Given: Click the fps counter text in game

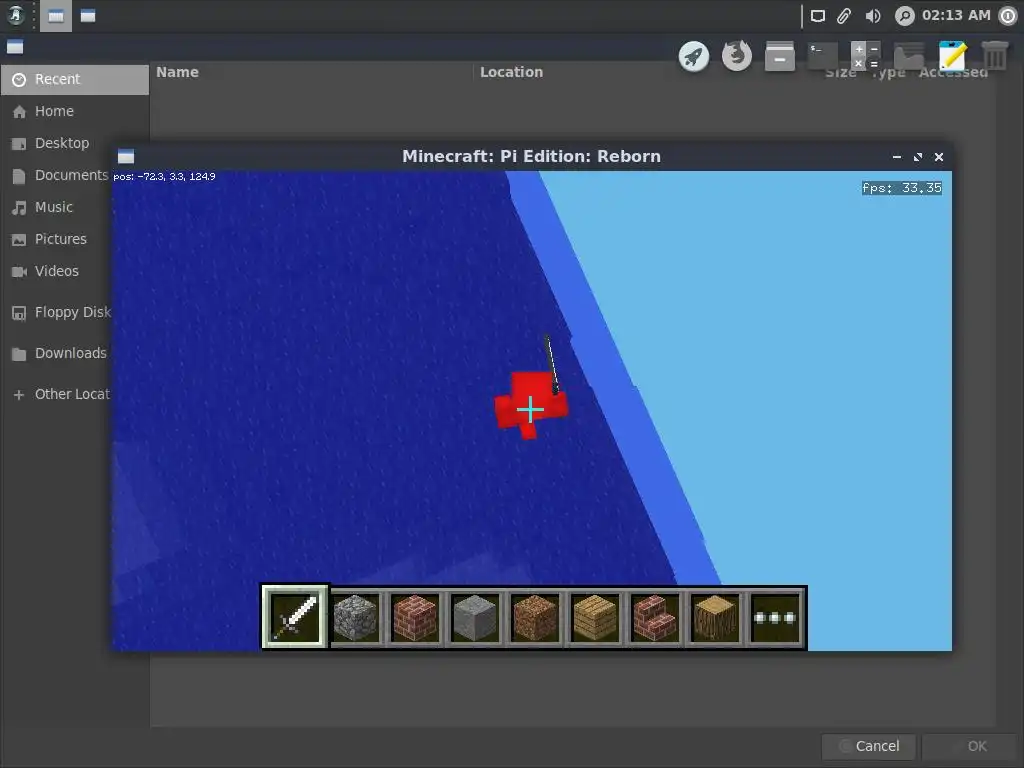Looking at the screenshot, I should point(901,188).
